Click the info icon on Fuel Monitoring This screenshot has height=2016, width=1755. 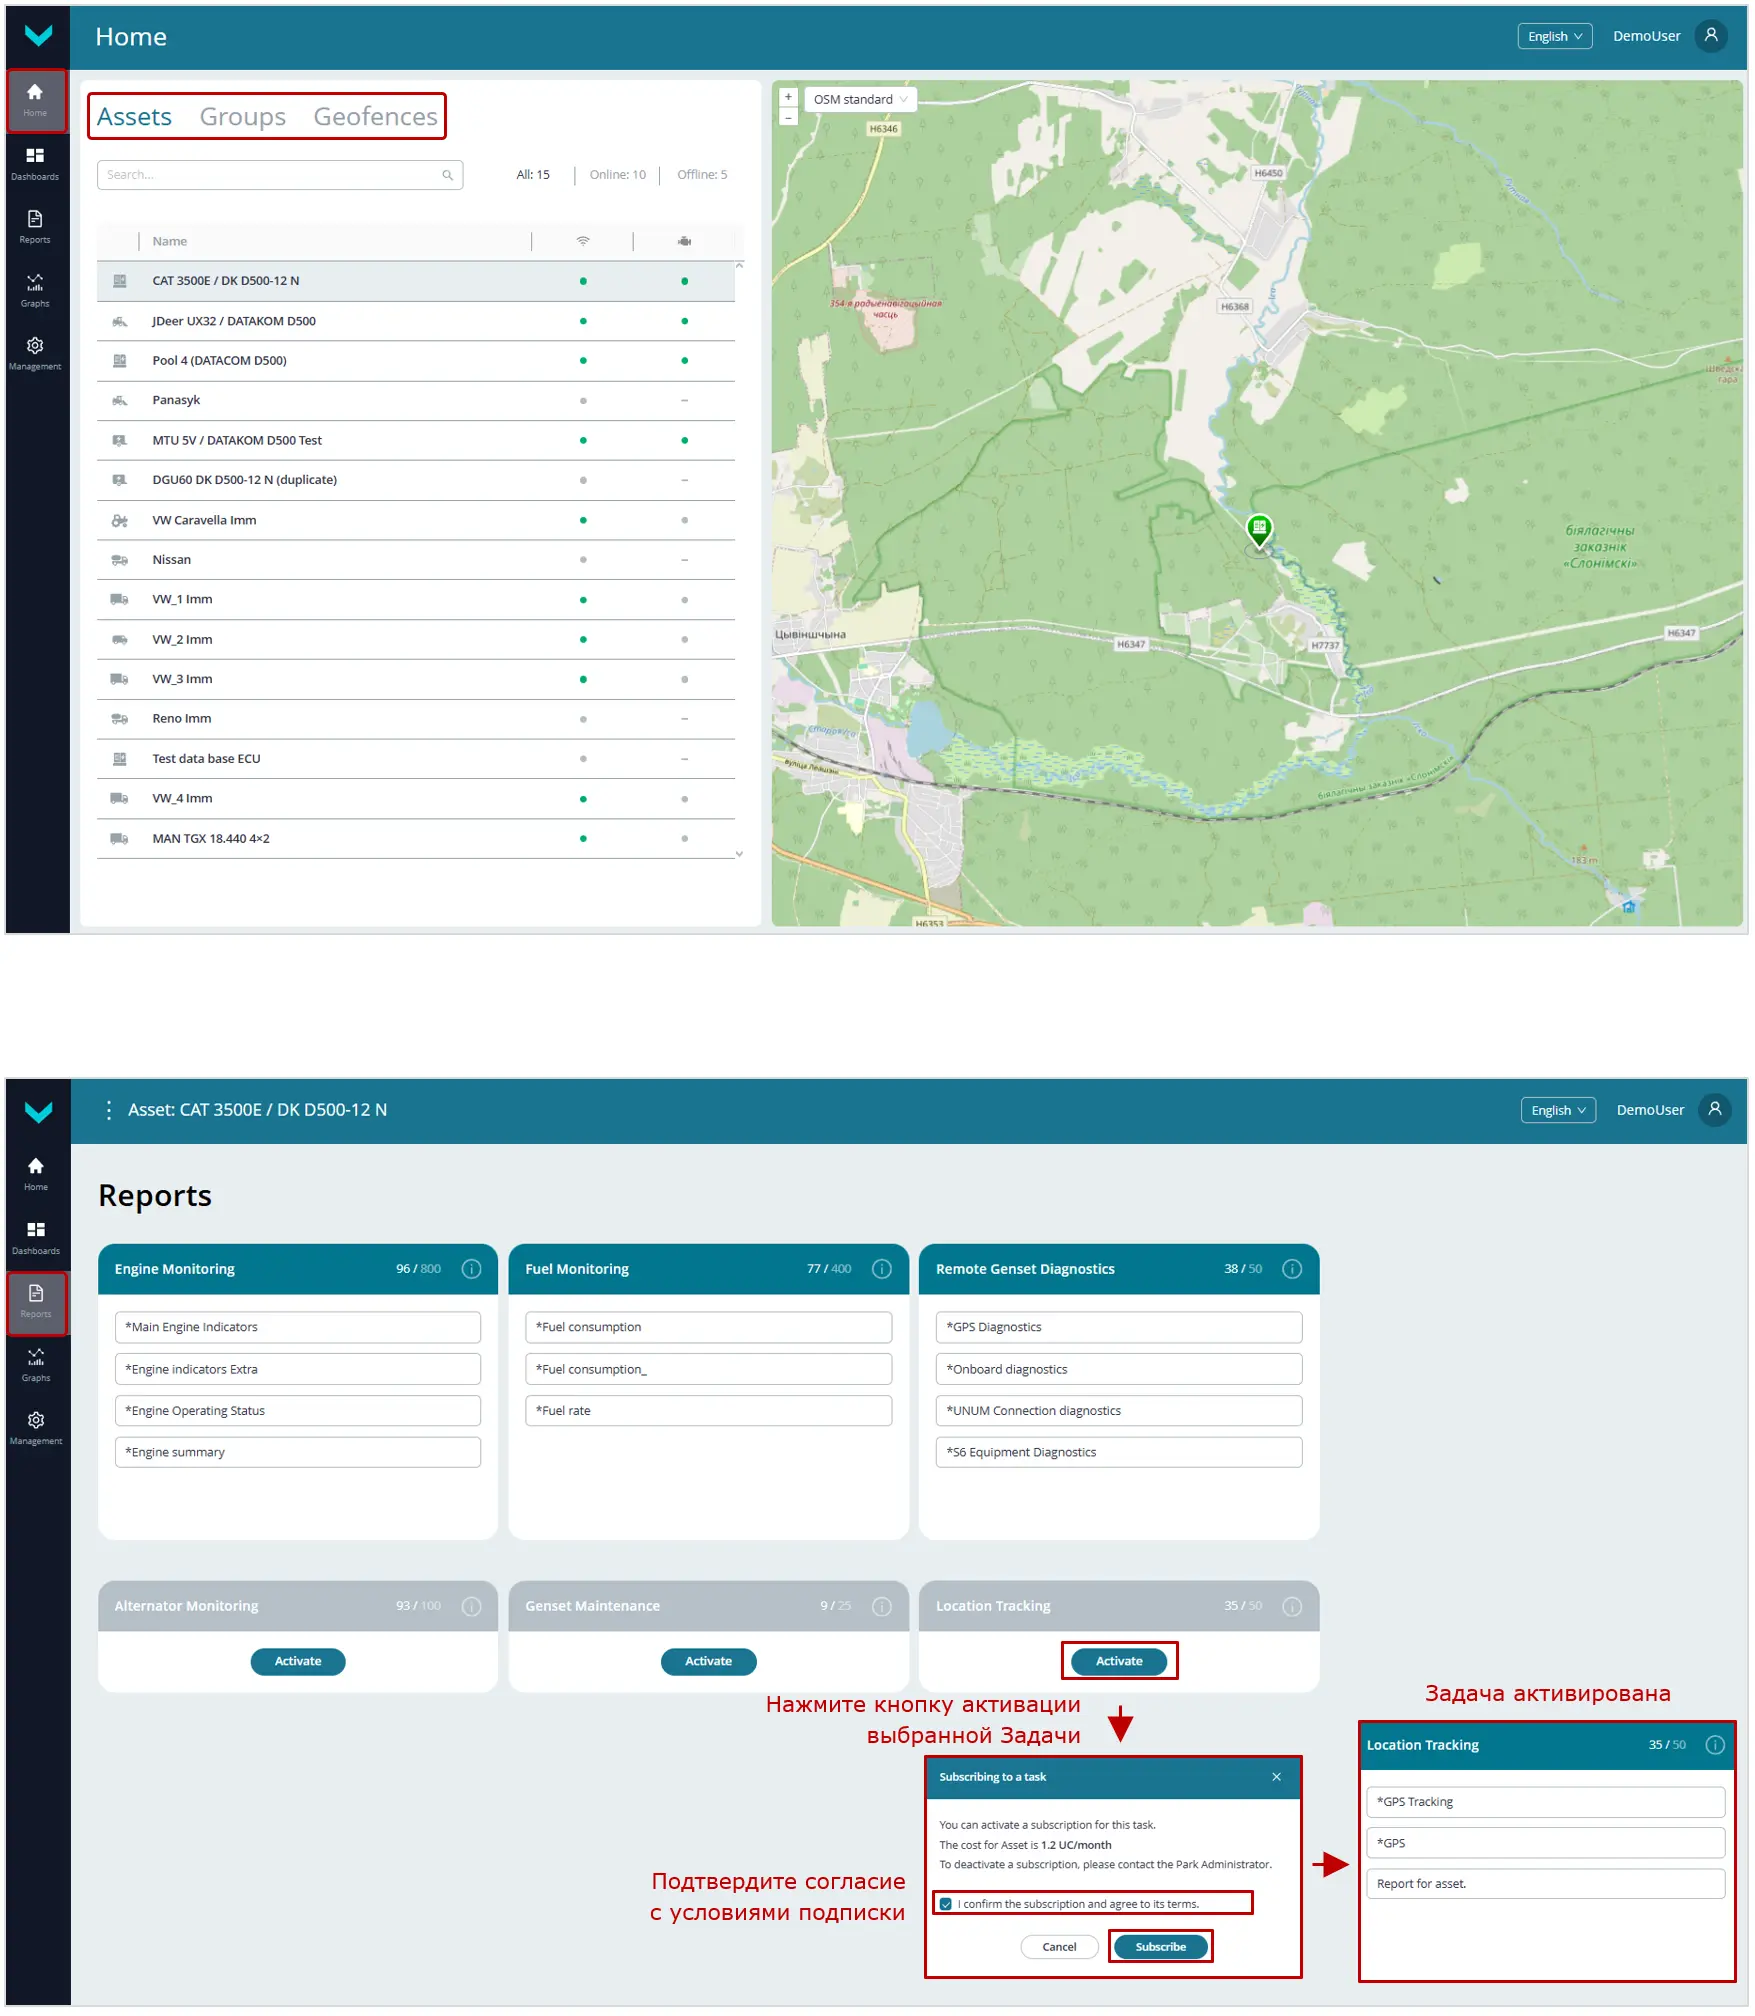(882, 1269)
